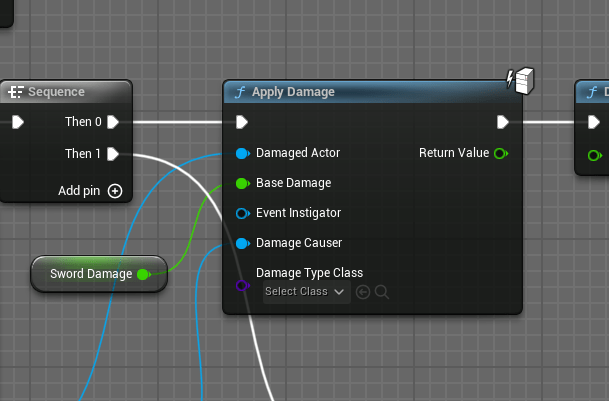Screen dimensions: 609x401
Task: Click the Then 0 execution output pin
Action: point(113,122)
